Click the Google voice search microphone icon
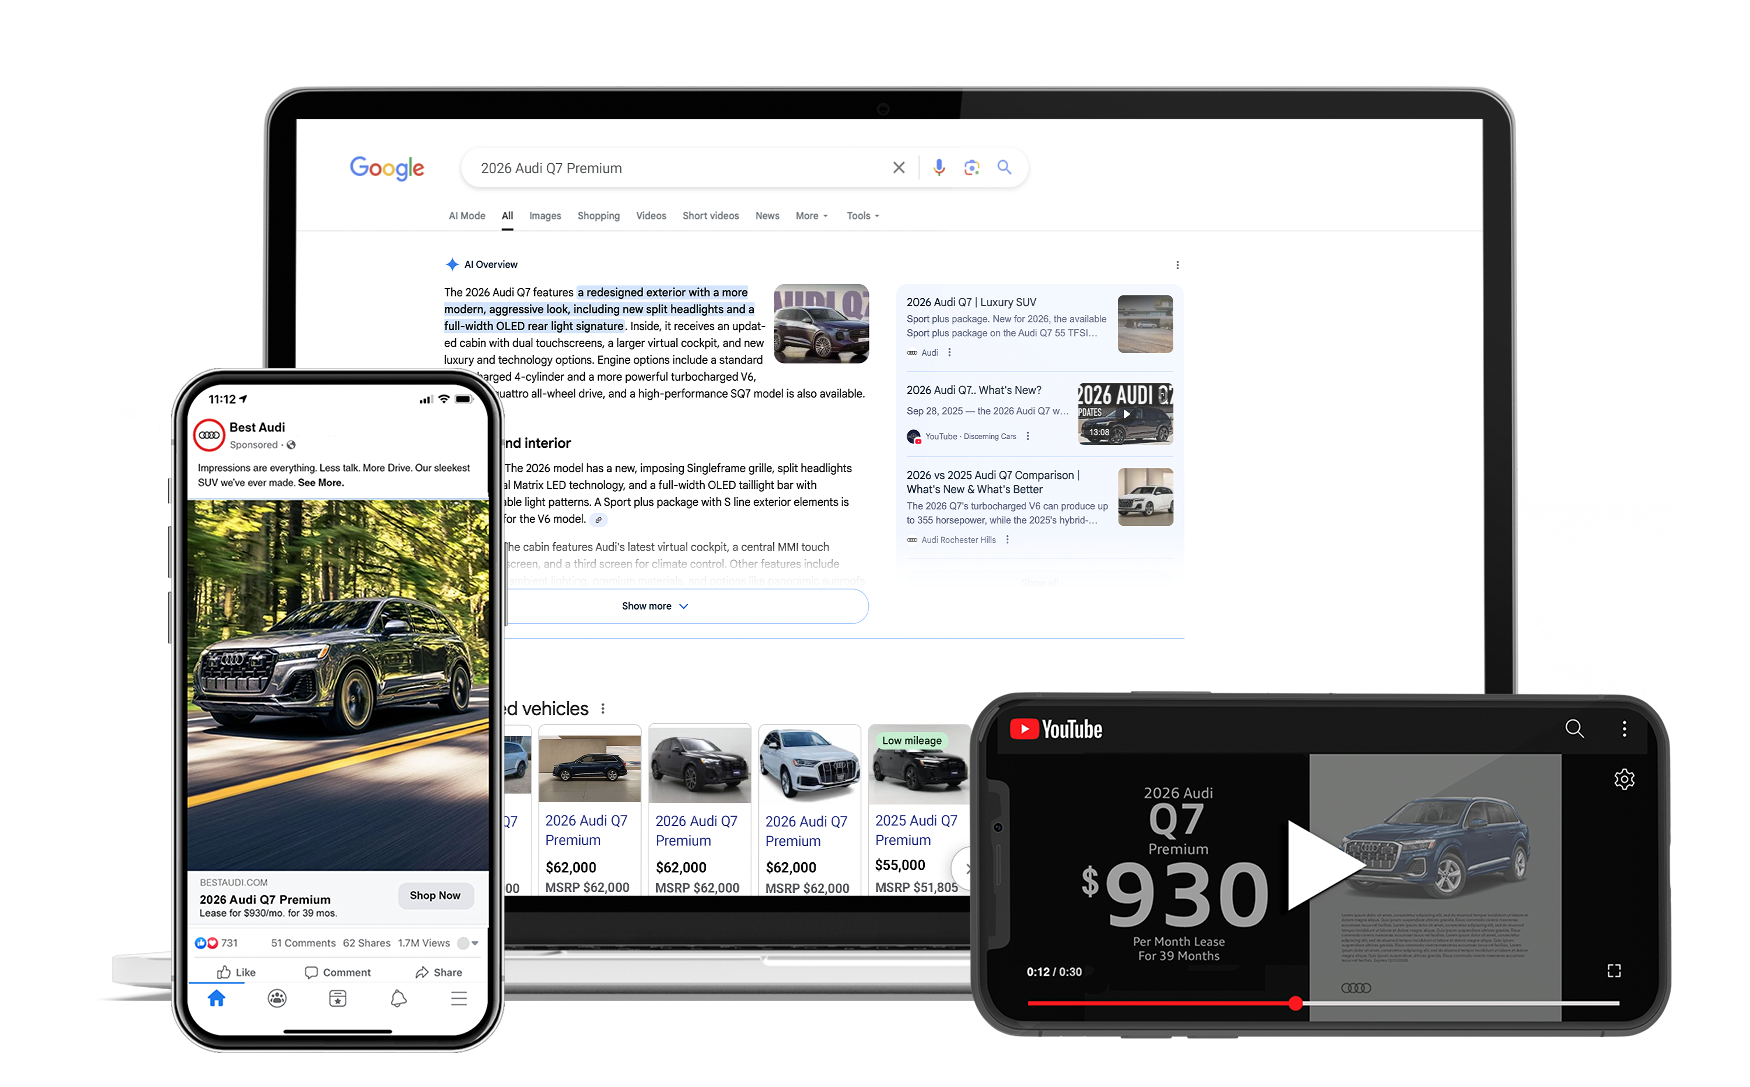Screen dimensions: 1750x1087 coord(938,168)
